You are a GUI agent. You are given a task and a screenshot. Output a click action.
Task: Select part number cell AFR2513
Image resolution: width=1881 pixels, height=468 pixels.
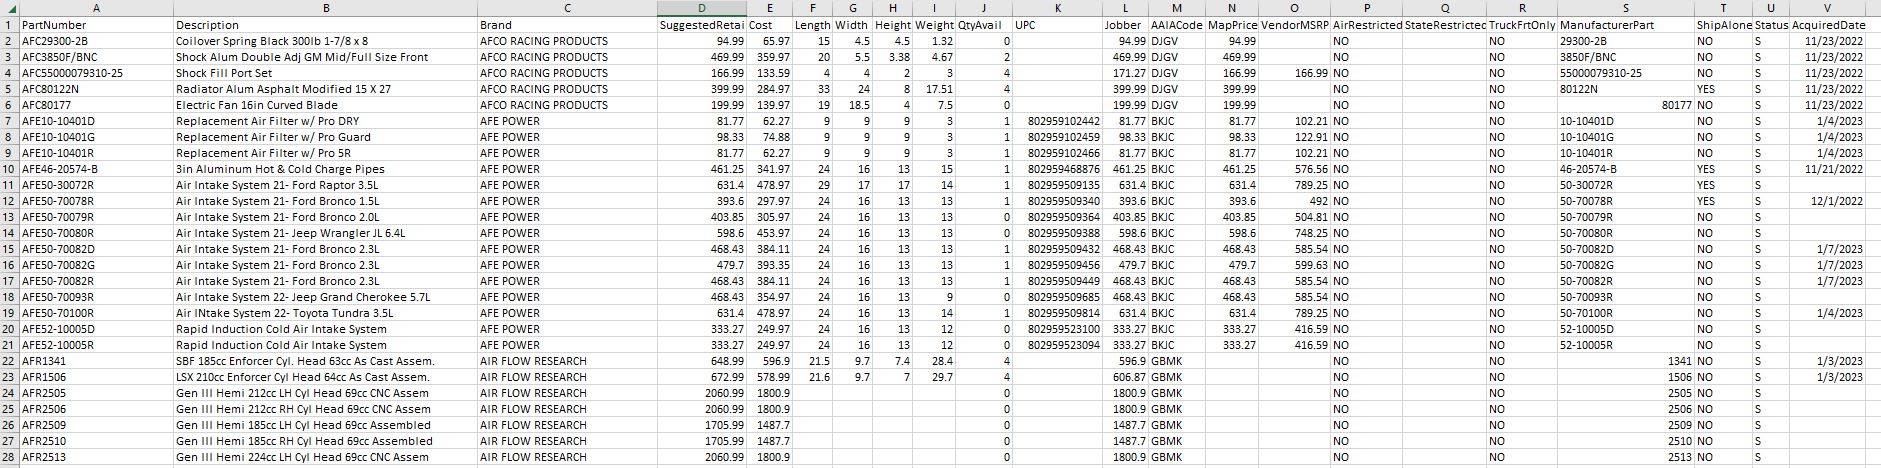pyautogui.click(x=96, y=457)
